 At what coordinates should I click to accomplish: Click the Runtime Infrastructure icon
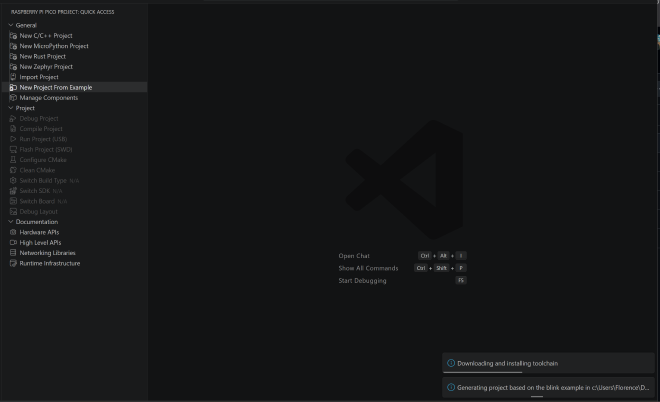click(x=13, y=264)
